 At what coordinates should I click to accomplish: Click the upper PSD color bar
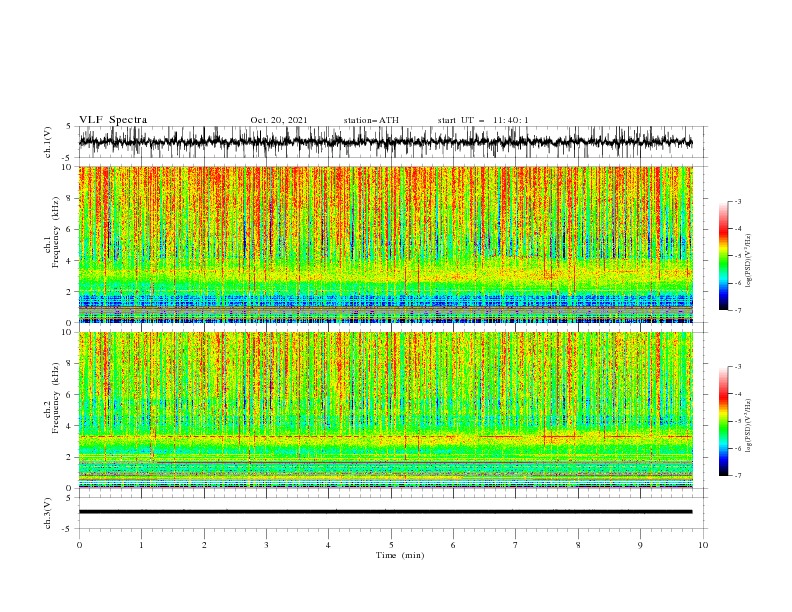(x=724, y=256)
